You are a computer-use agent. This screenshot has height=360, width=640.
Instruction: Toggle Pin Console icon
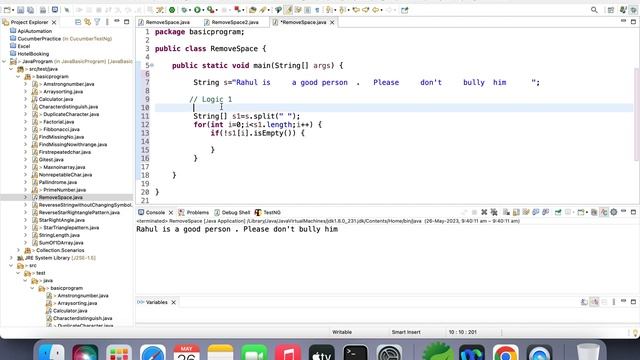click(558, 212)
